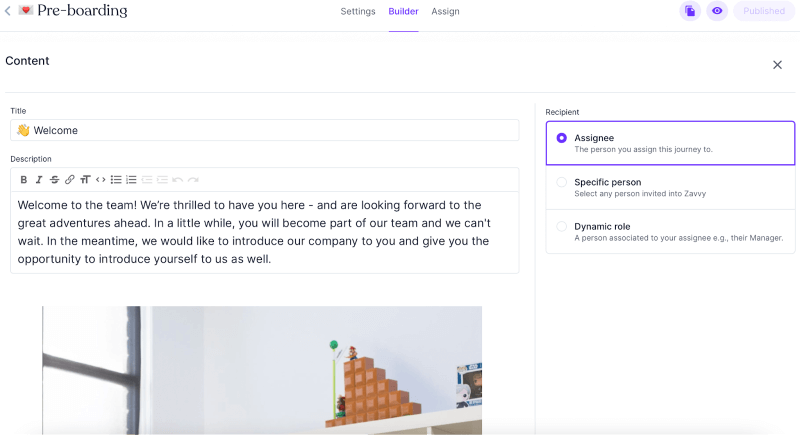The image size is (800, 435).
Task: Insert a code block in description
Action: [100, 180]
